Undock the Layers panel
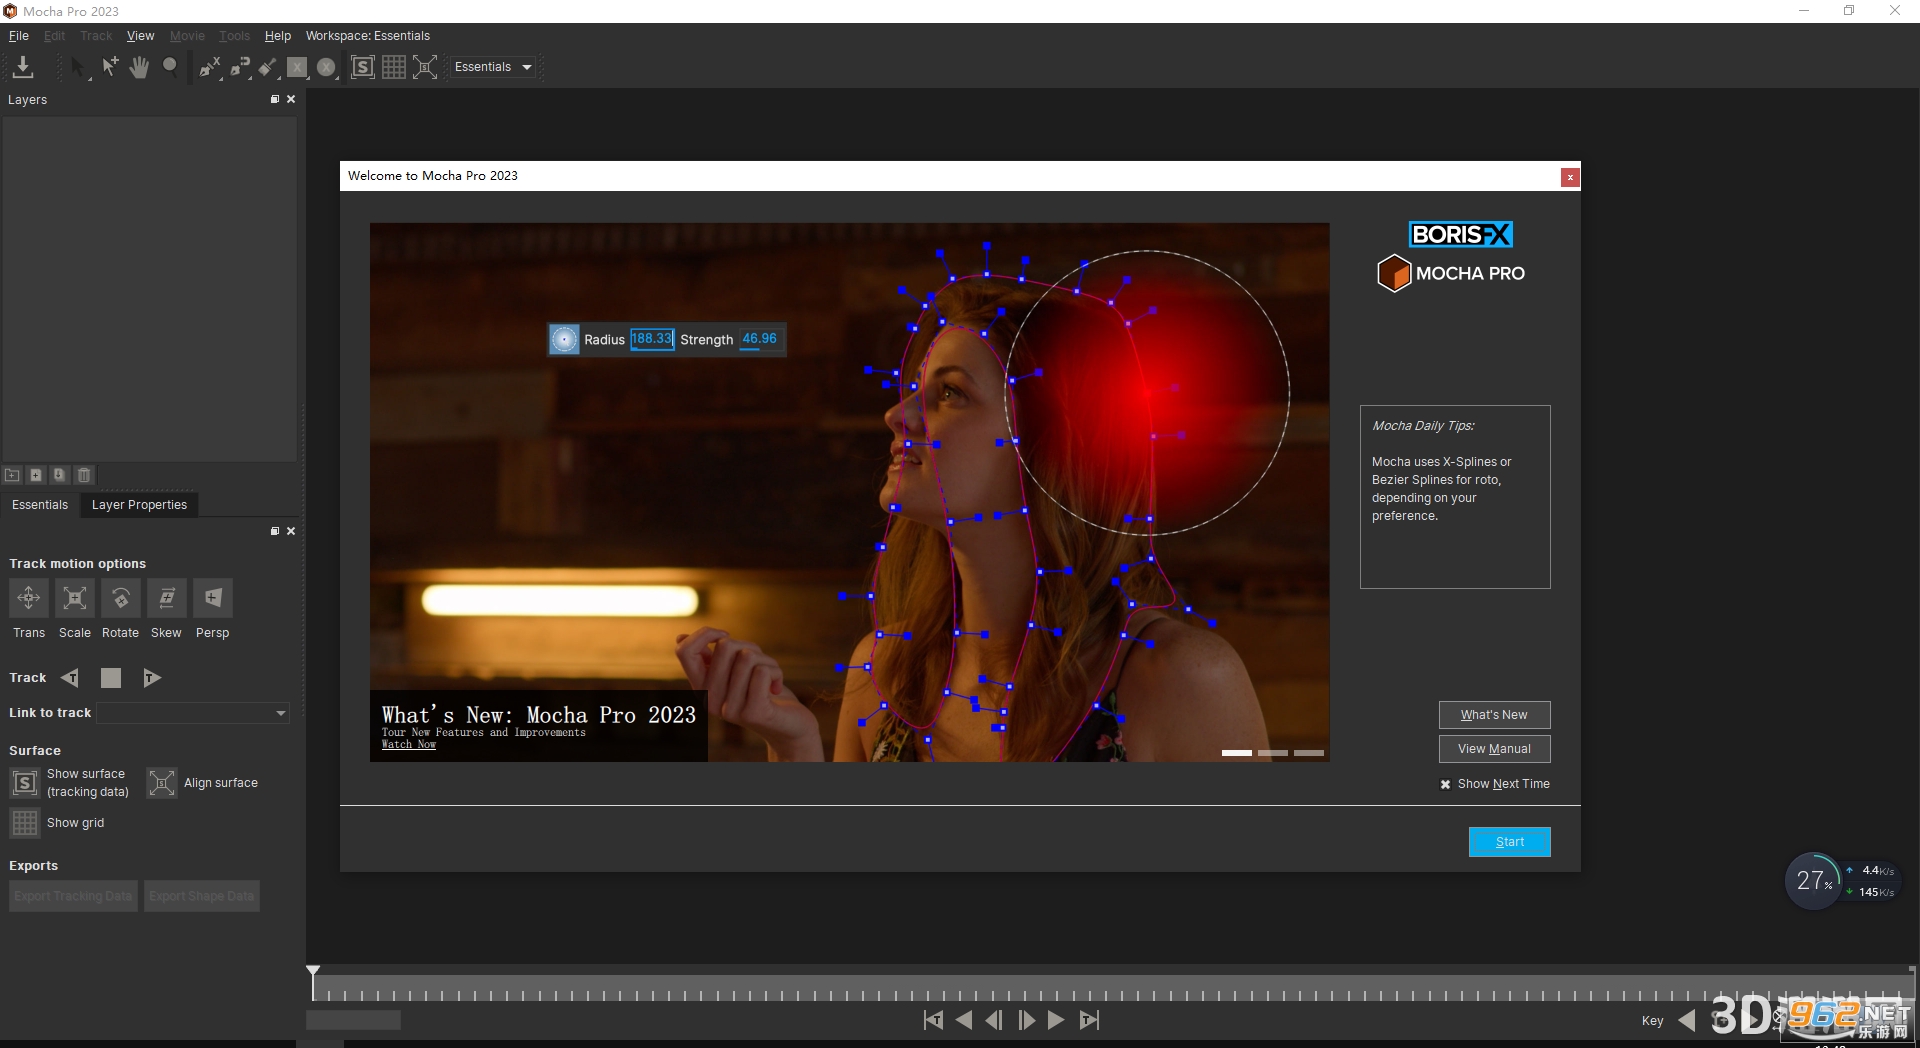Screen dimensions: 1920x1048 (x=275, y=99)
